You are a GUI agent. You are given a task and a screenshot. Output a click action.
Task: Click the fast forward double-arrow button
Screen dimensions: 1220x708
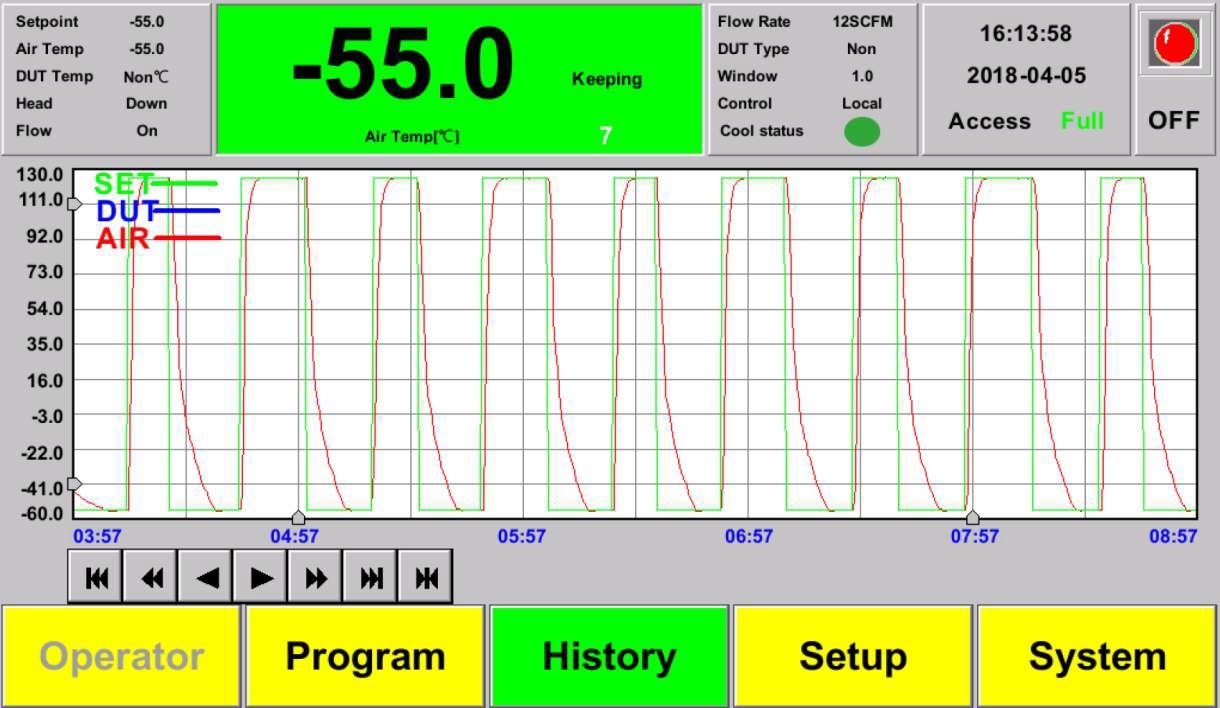point(316,577)
